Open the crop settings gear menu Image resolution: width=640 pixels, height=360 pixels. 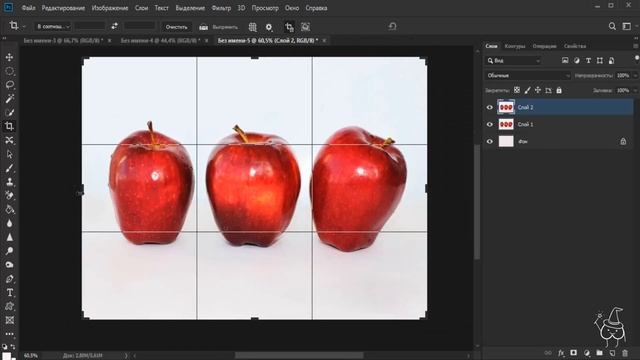pos(269,27)
